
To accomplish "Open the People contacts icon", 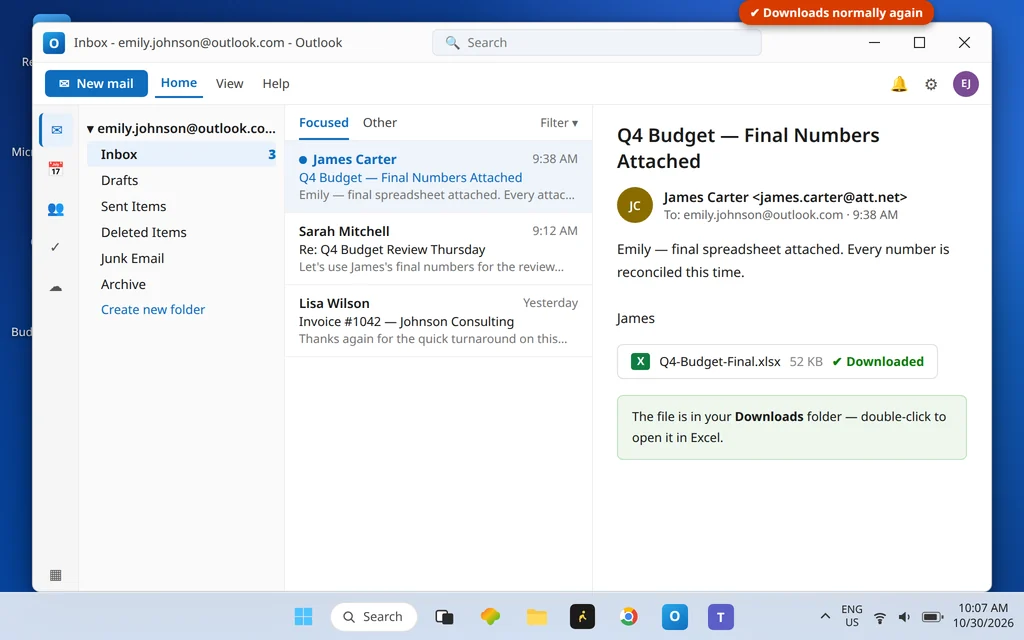I will pos(56,209).
